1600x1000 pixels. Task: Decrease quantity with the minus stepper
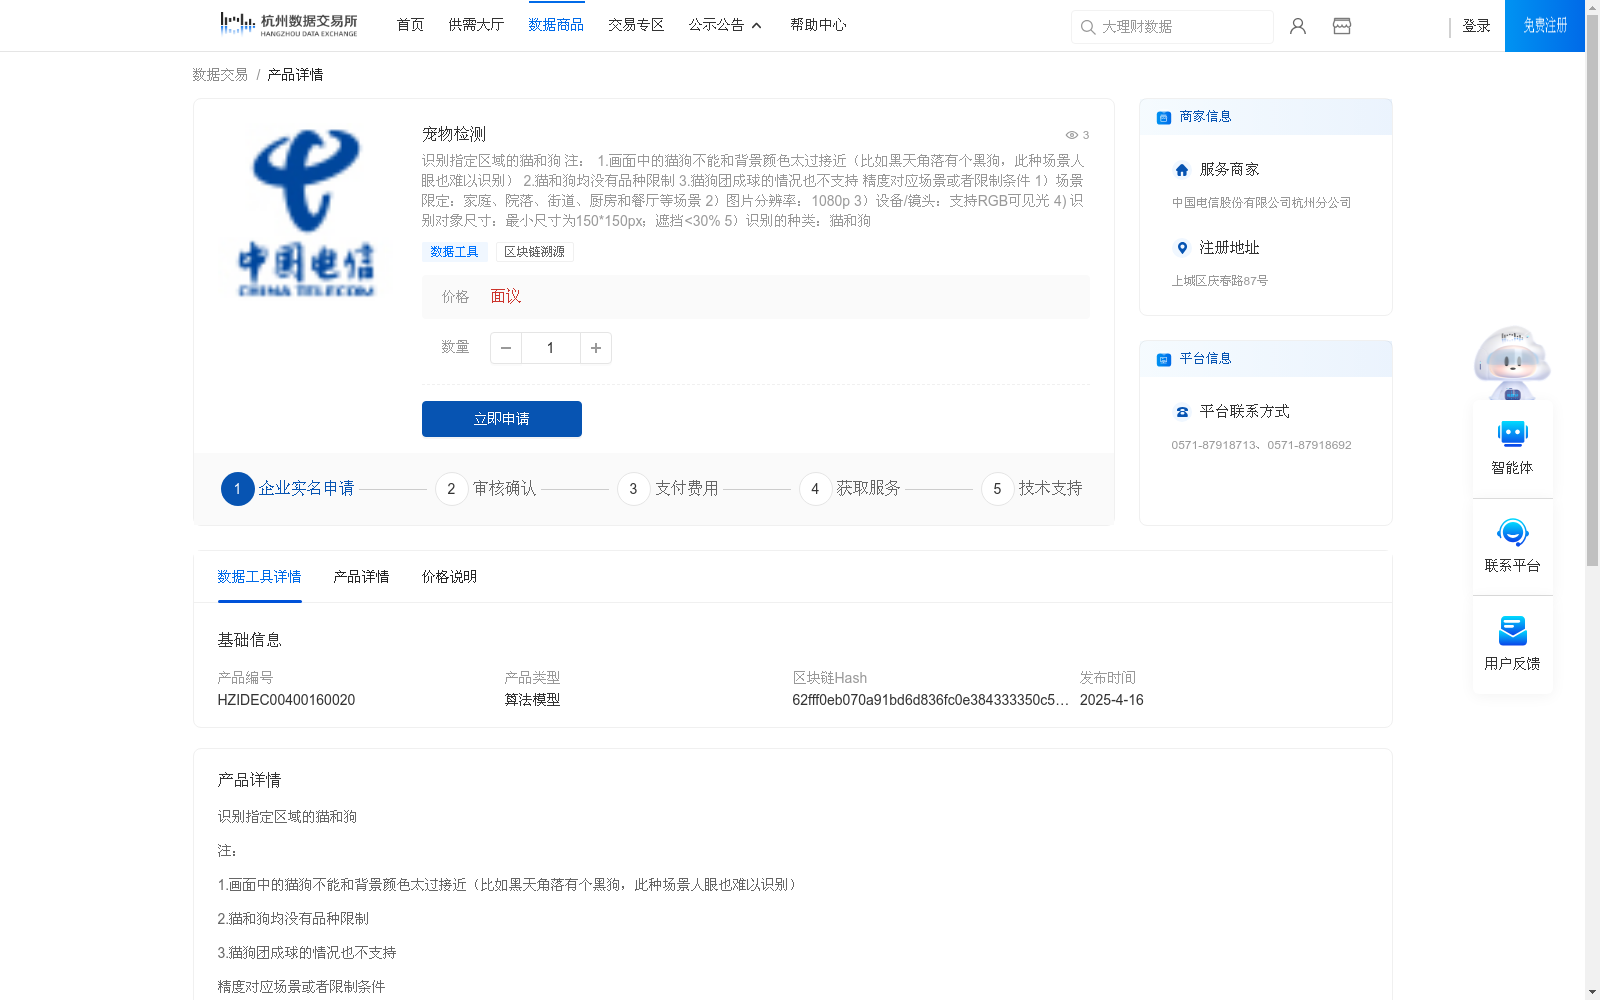[505, 347]
